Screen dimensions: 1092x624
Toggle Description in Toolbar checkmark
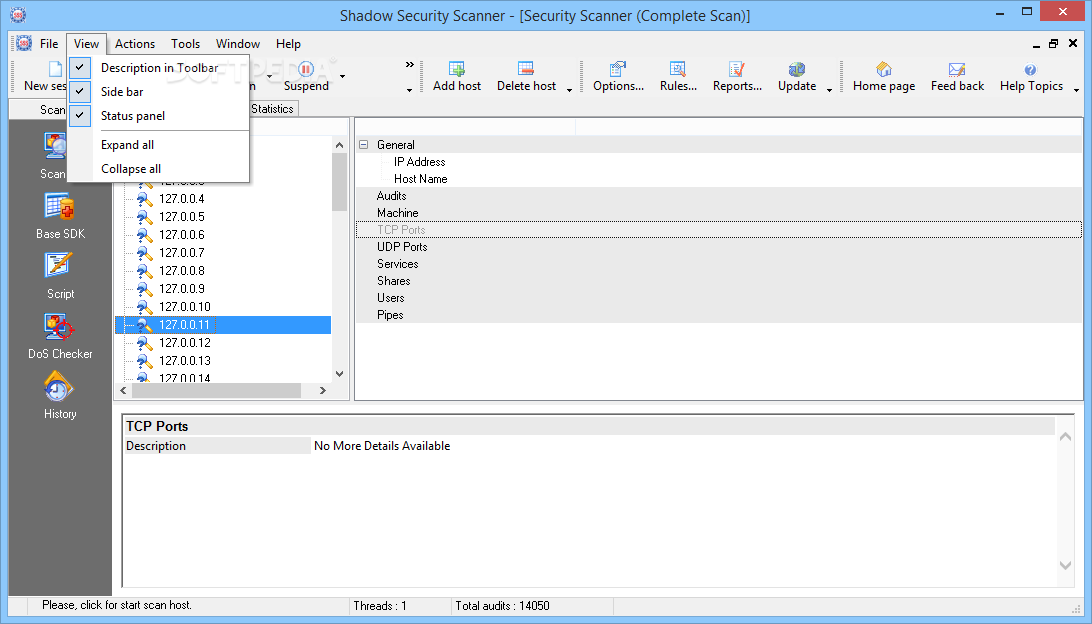tap(80, 68)
